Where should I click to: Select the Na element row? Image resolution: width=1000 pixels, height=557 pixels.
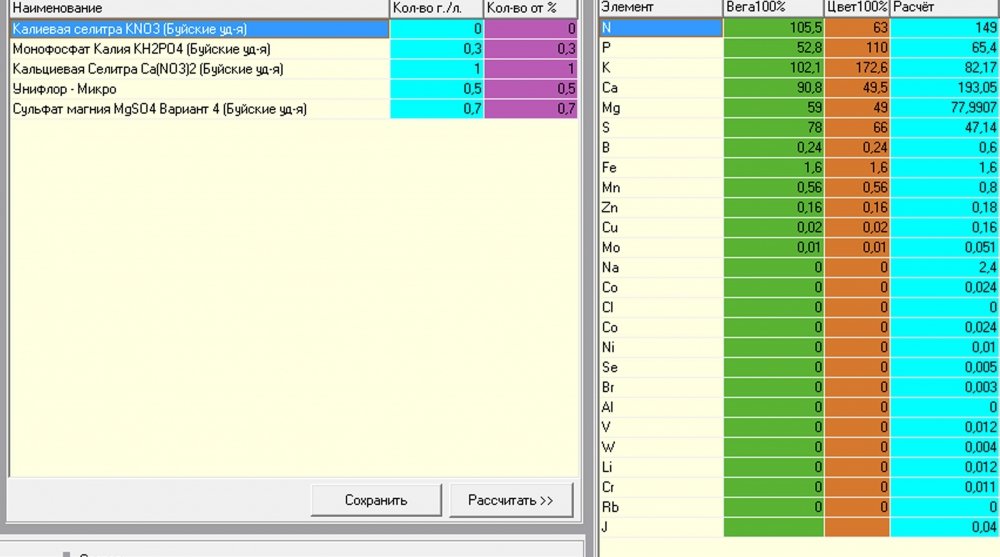(x=800, y=267)
